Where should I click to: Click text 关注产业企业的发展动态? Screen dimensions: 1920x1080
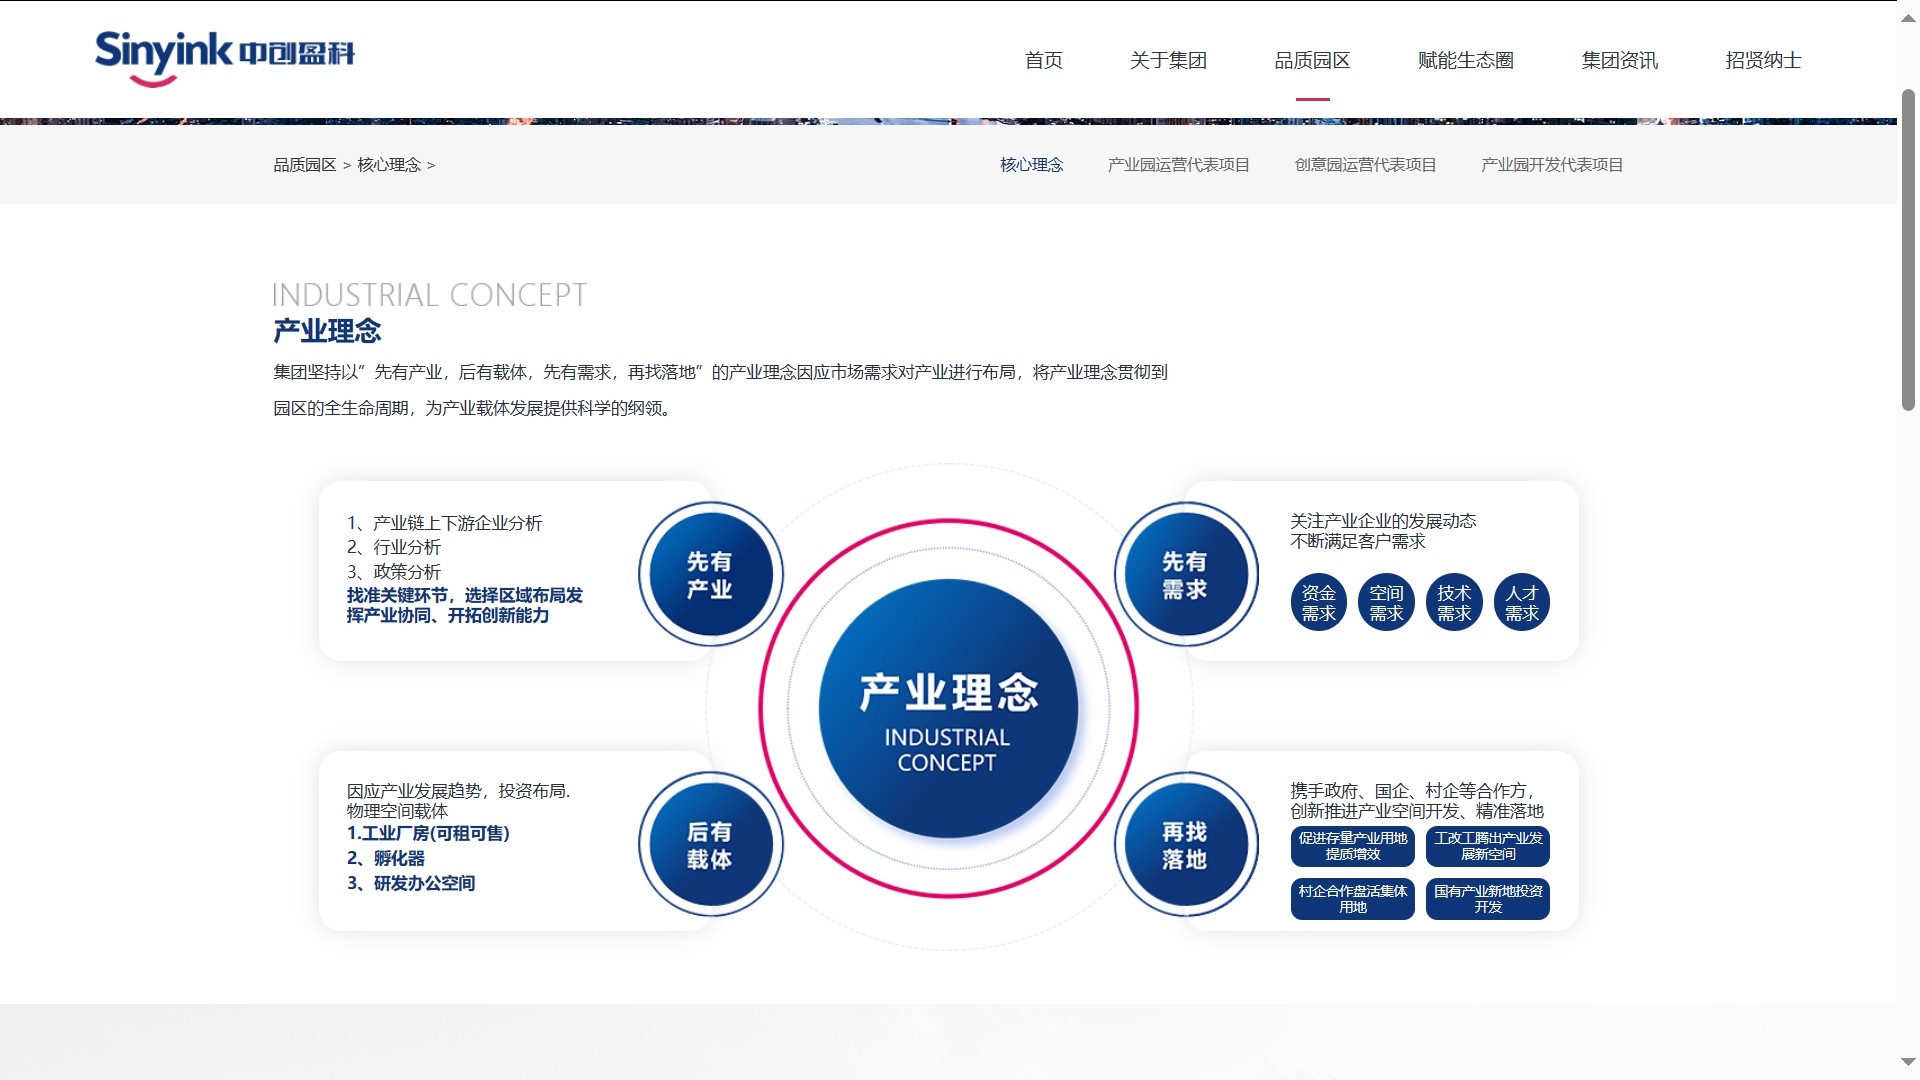(1383, 521)
